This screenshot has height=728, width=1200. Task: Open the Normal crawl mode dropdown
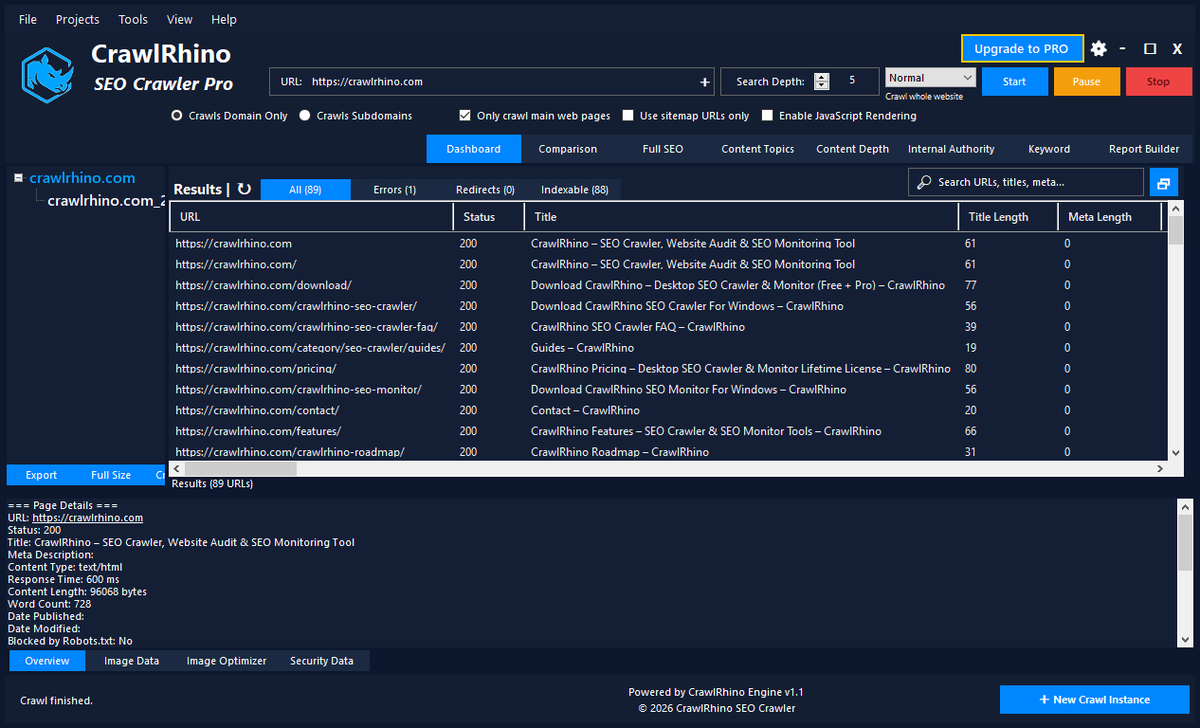tap(930, 78)
